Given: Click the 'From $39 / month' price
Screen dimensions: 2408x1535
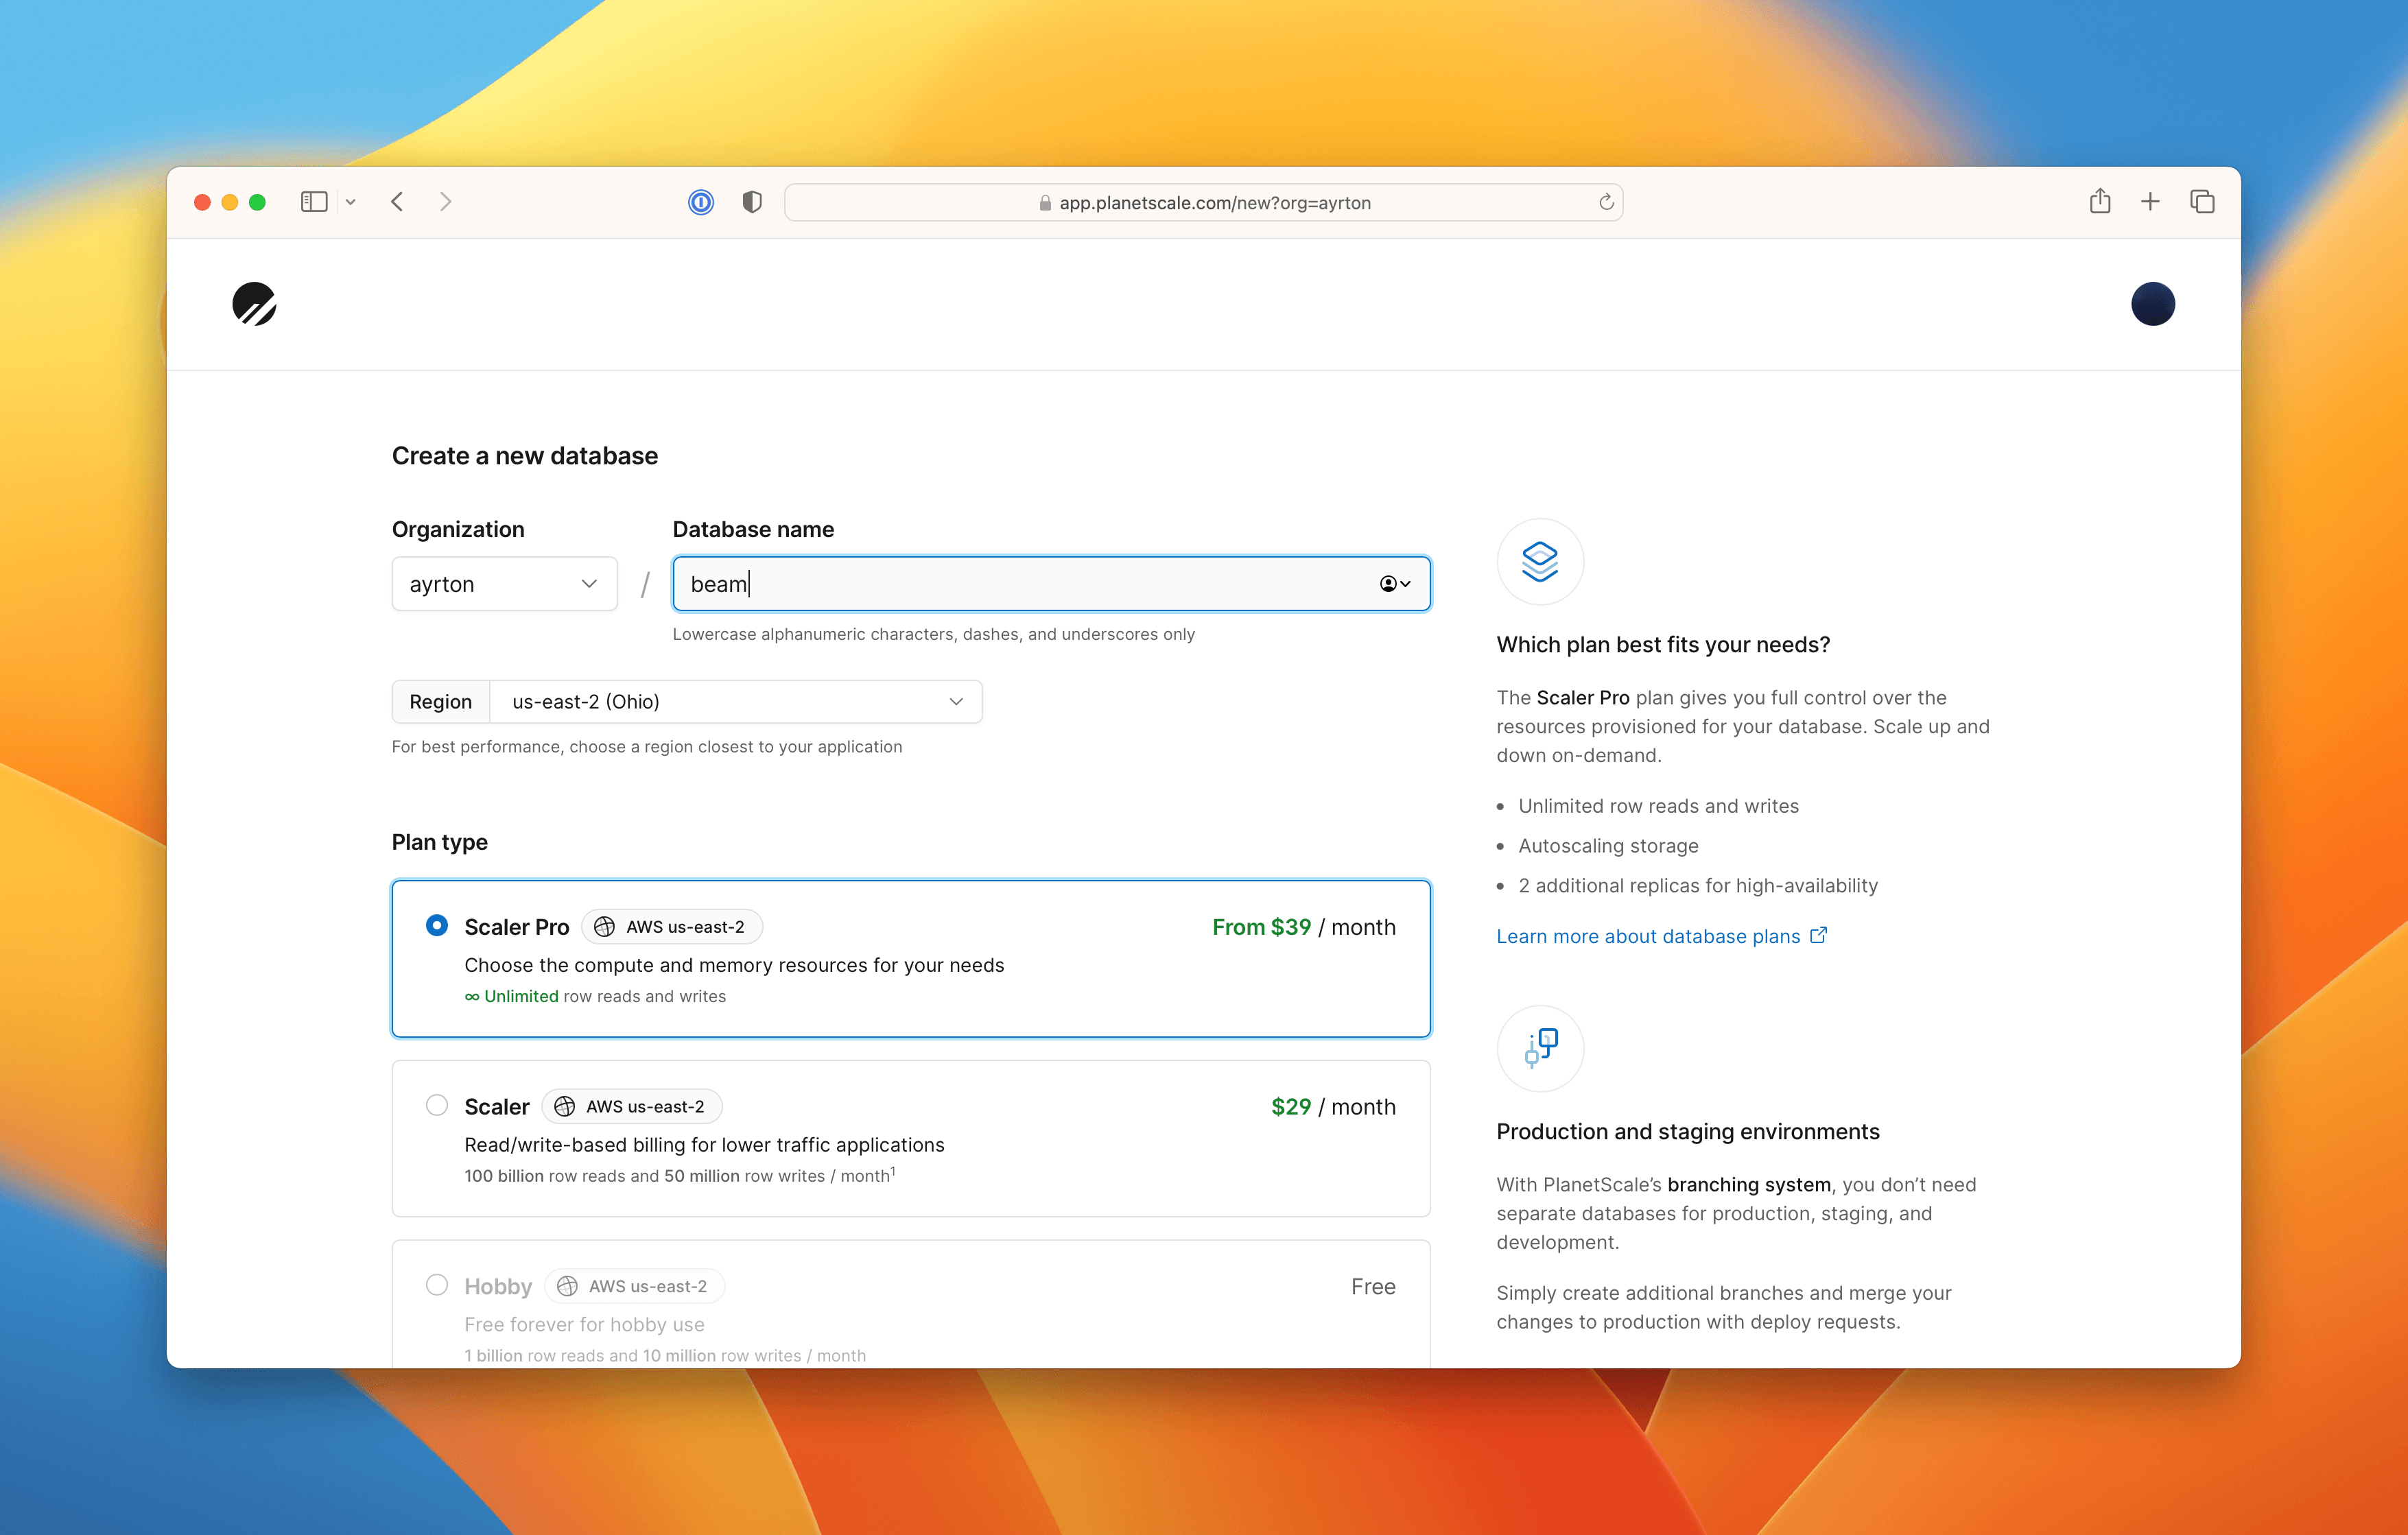Looking at the screenshot, I should pos(1303,927).
